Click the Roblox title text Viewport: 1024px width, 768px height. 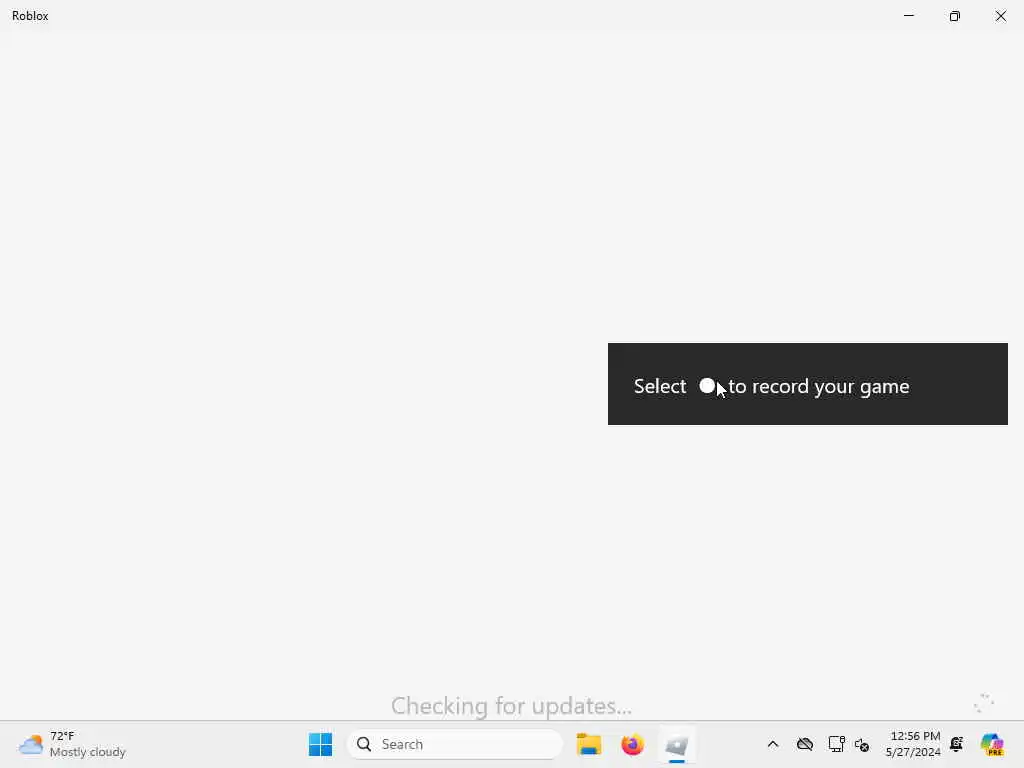pos(30,16)
